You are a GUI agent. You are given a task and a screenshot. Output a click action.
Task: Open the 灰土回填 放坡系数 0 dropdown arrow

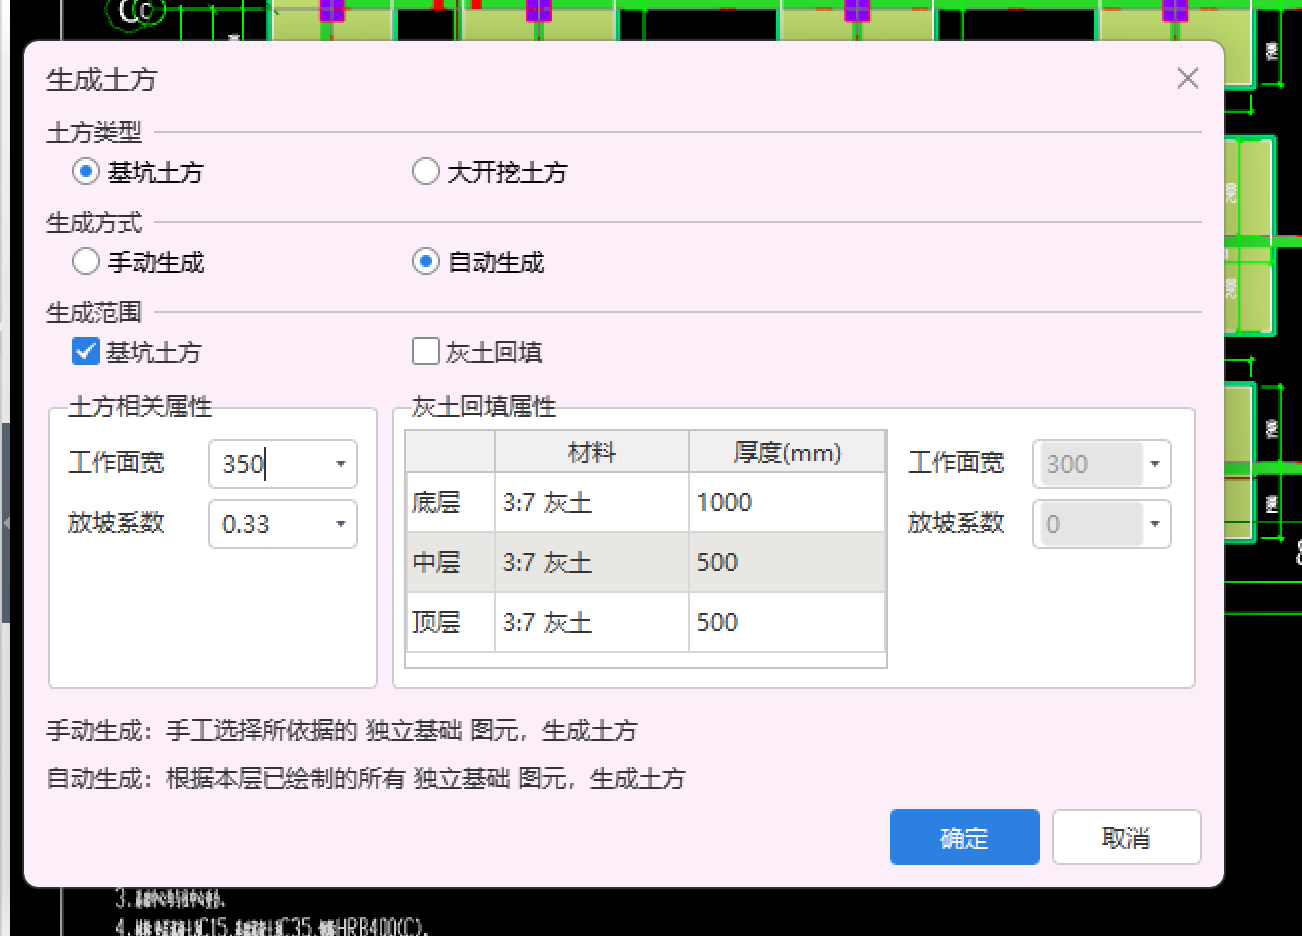[x=1155, y=524]
